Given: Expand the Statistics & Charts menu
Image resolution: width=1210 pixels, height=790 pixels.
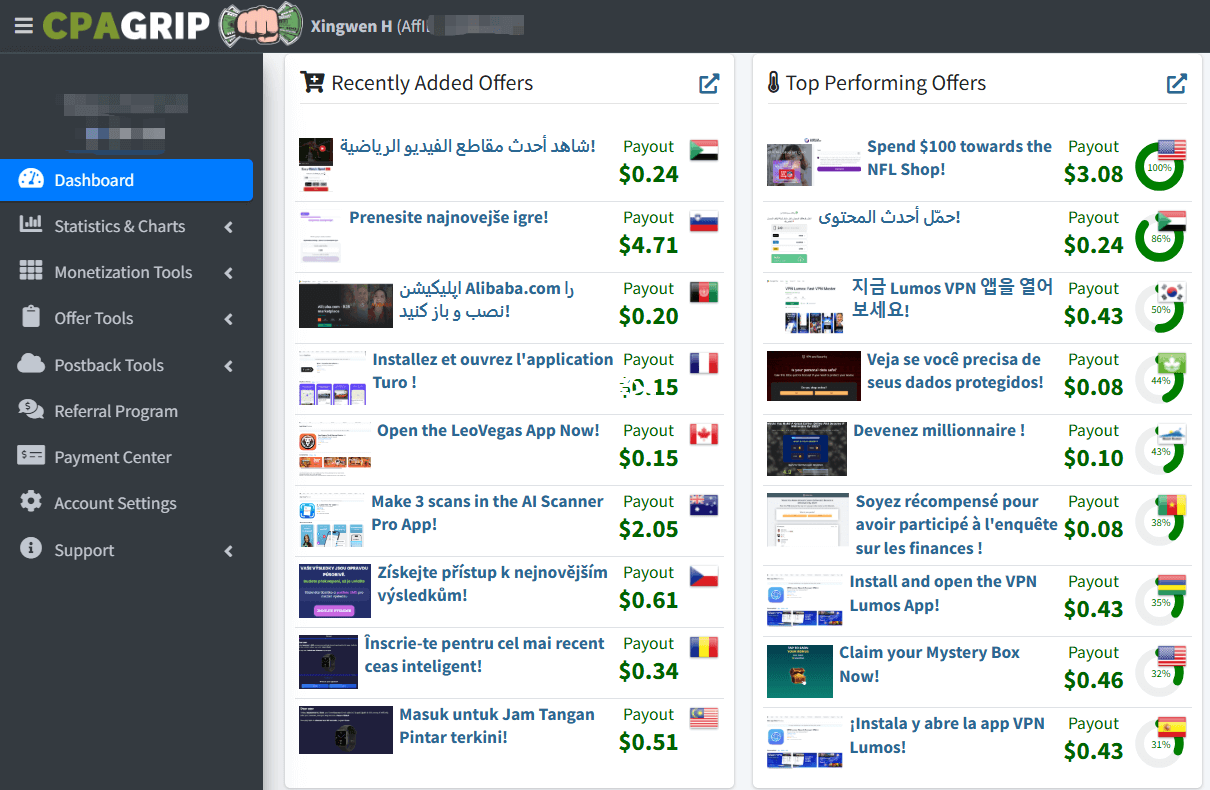Looking at the screenshot, I should click(228, 227).
